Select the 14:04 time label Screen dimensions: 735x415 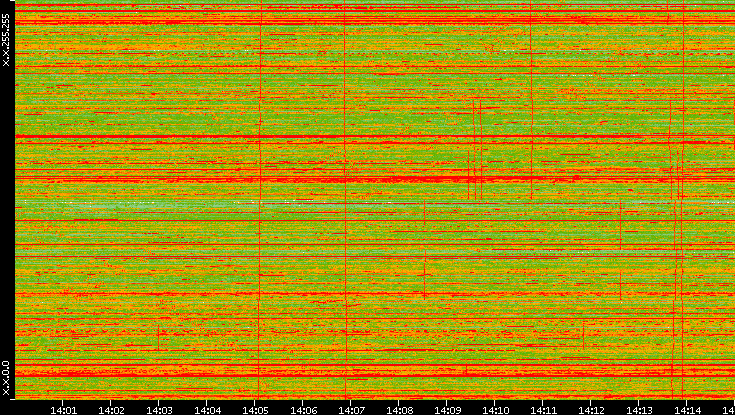coord(207,410)
